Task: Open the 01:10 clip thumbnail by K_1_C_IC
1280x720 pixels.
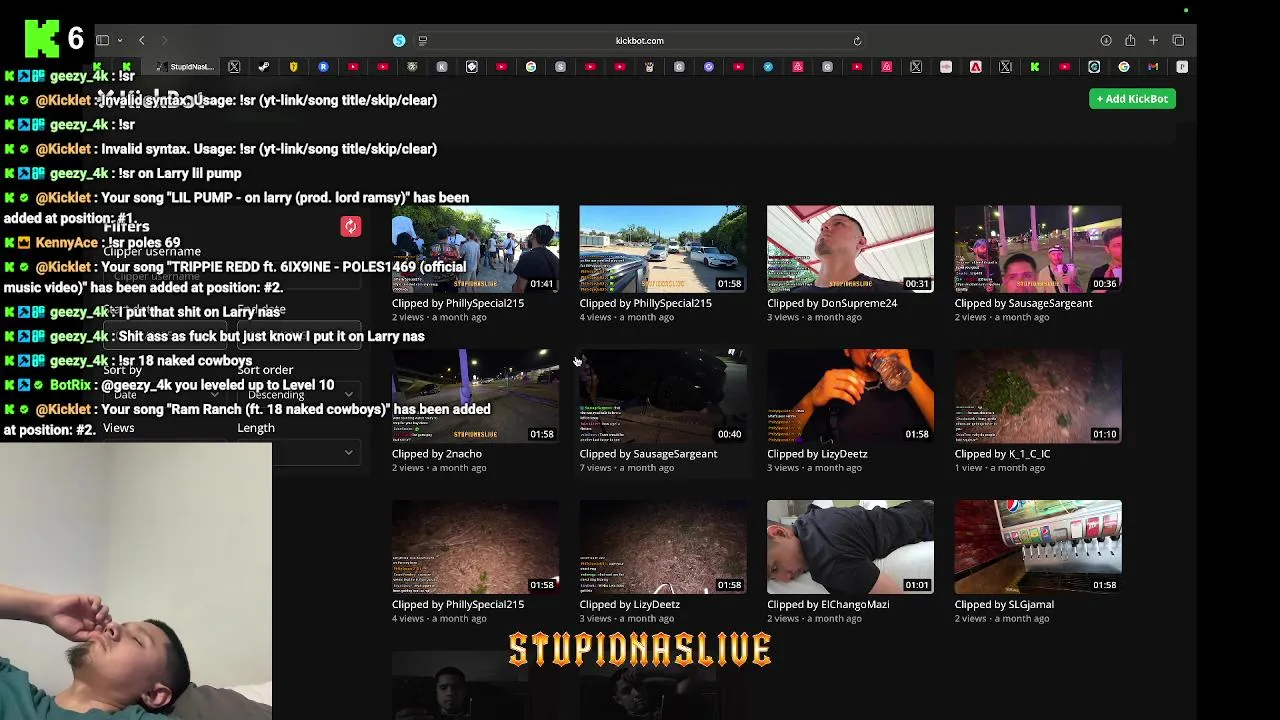Action: click(x=1038, y=396)
